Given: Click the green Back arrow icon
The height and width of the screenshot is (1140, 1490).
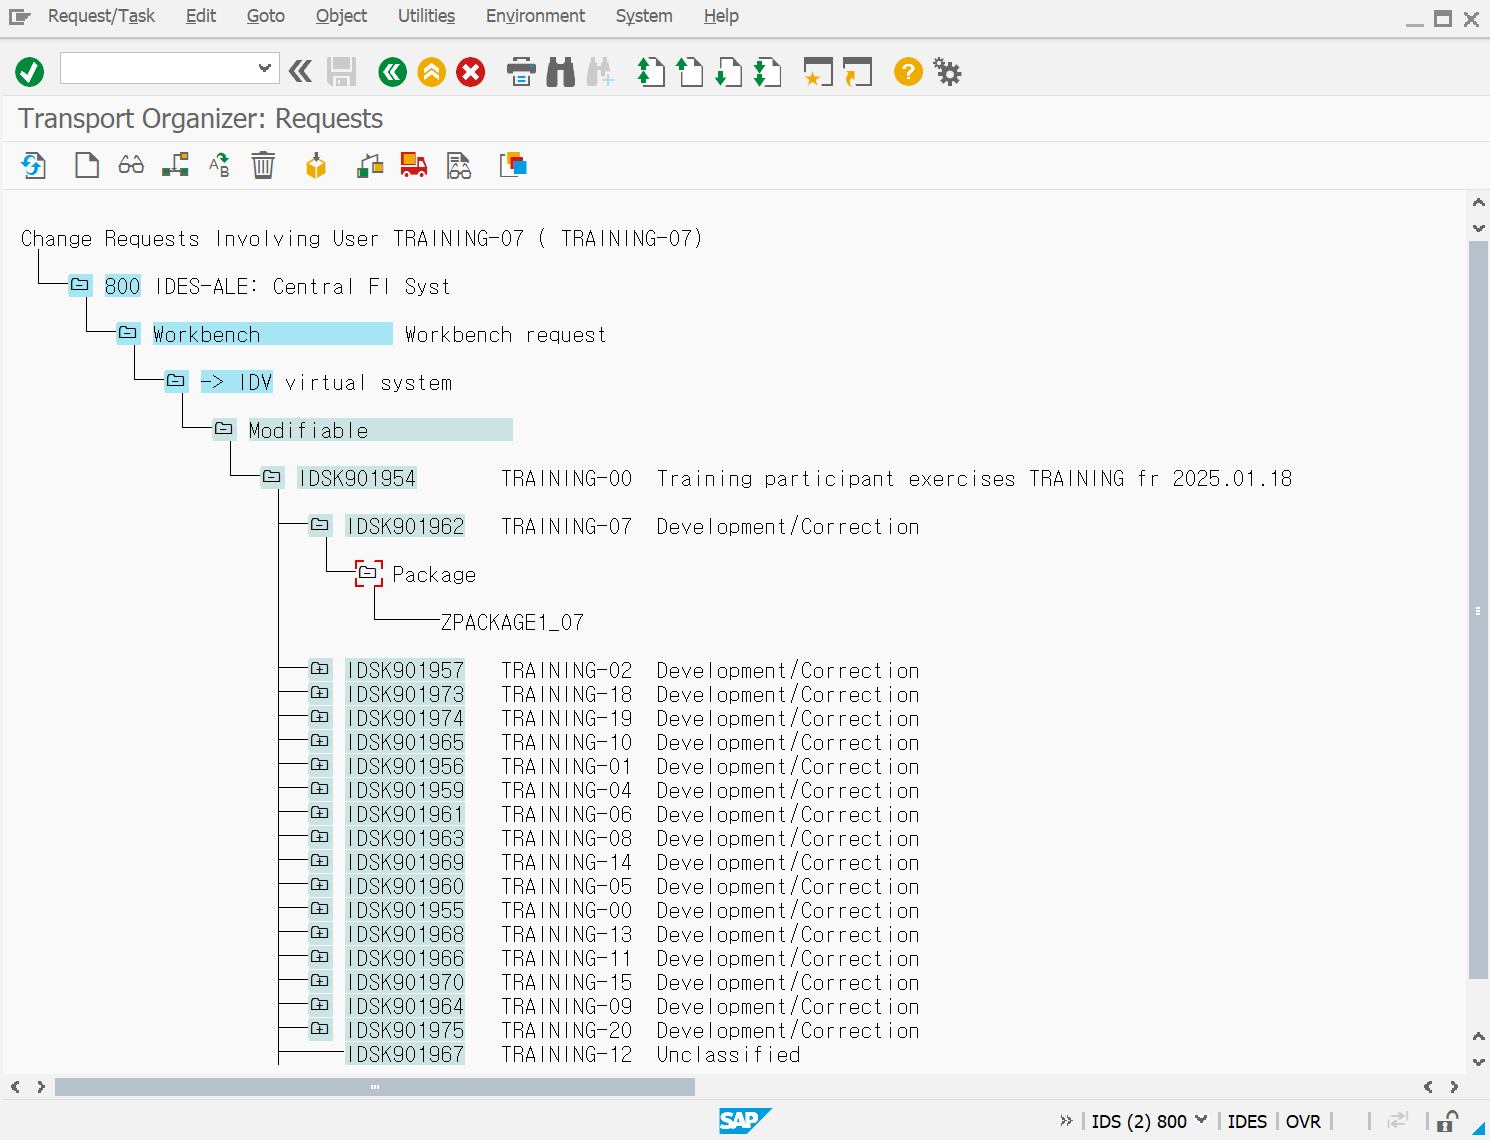Looking at the screenshot, I should point(393,72).
